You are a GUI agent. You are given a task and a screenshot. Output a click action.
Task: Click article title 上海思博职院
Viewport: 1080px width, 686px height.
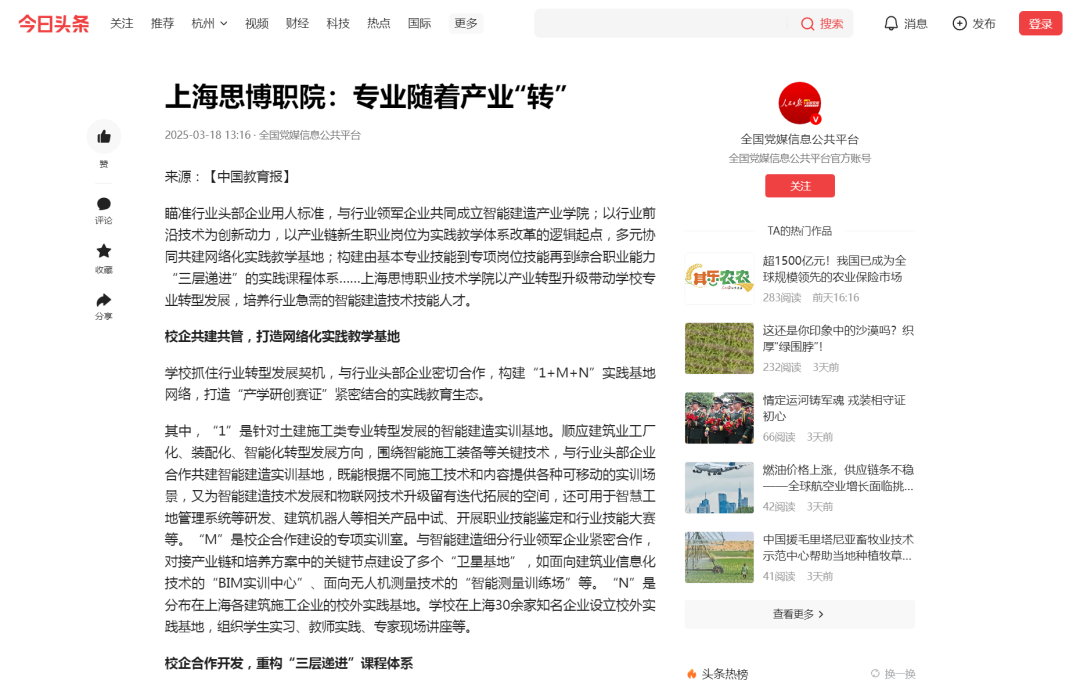click(x=366, y=96)
